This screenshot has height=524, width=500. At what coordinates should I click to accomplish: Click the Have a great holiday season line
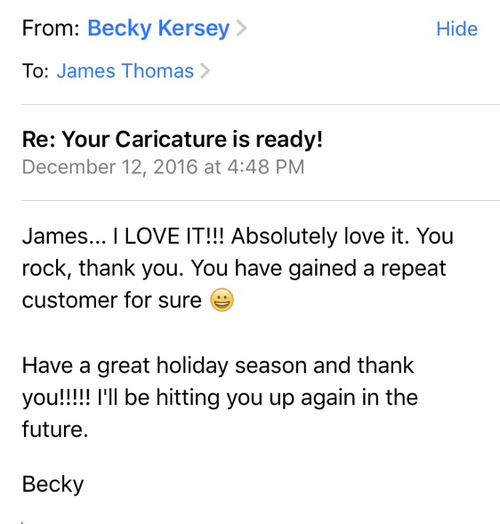tap(218, 365)
